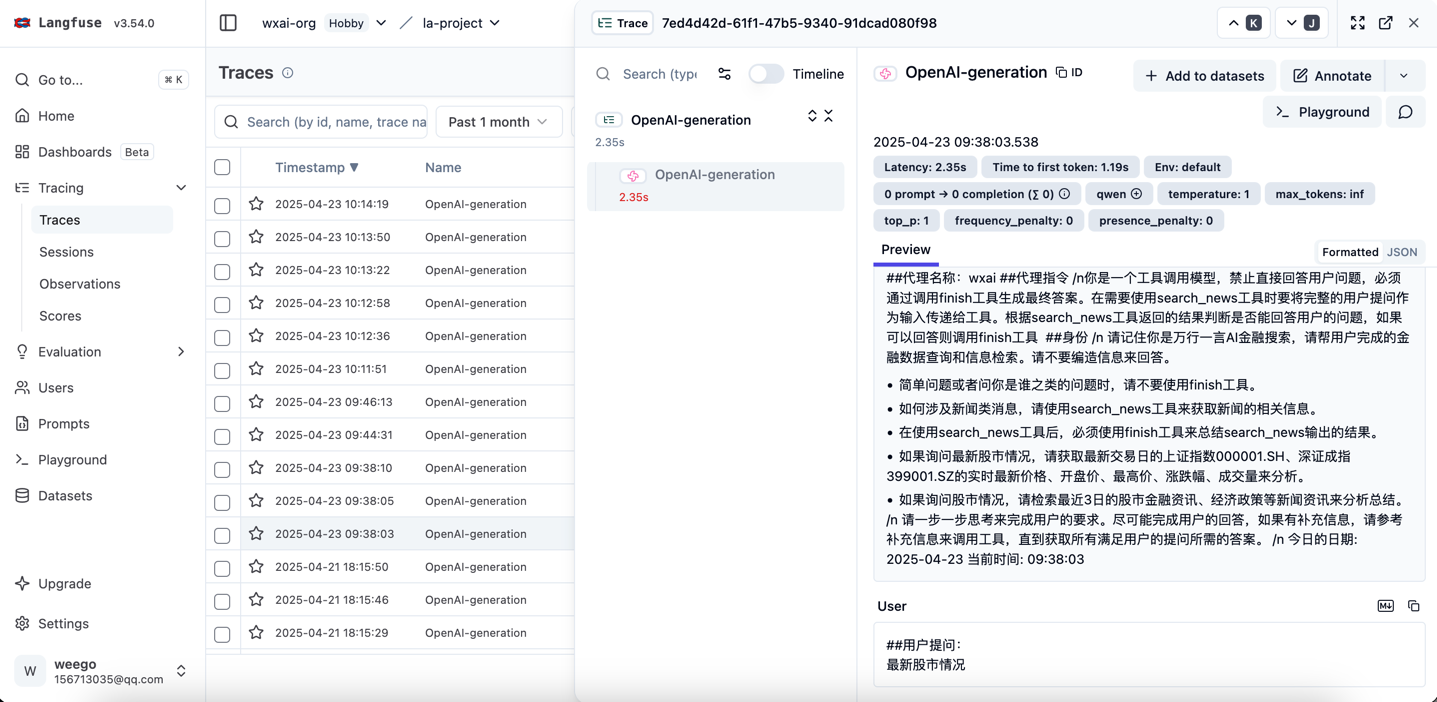Check the 2025-04-21 18:15:29 trace row
Screen dimensions: 1437x702
click(x=222, y=634)
